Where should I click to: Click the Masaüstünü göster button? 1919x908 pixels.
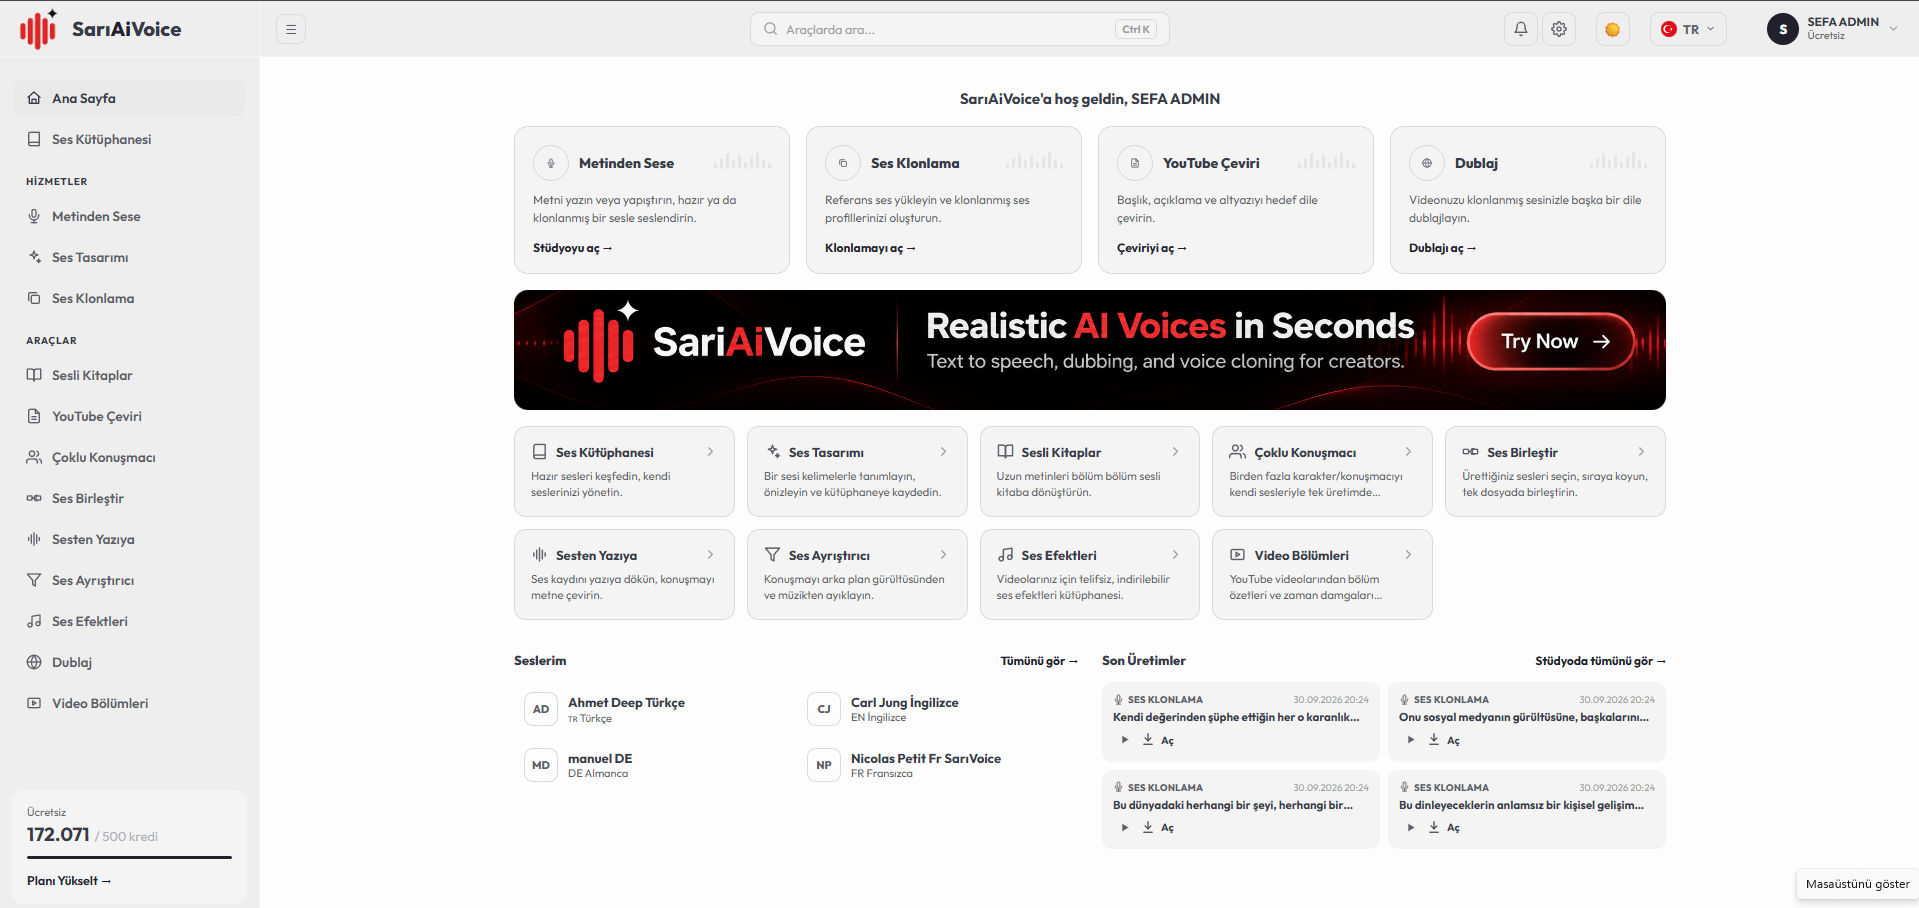point(1857,884)
